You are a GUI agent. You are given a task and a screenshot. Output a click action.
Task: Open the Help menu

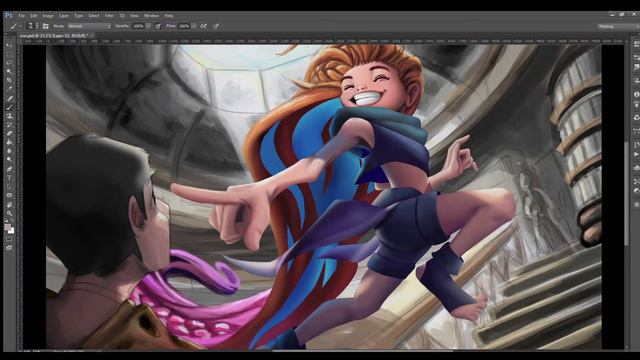point(169,16)
